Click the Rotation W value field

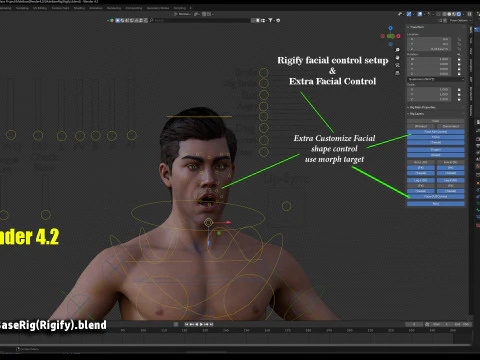coord(429,59)
